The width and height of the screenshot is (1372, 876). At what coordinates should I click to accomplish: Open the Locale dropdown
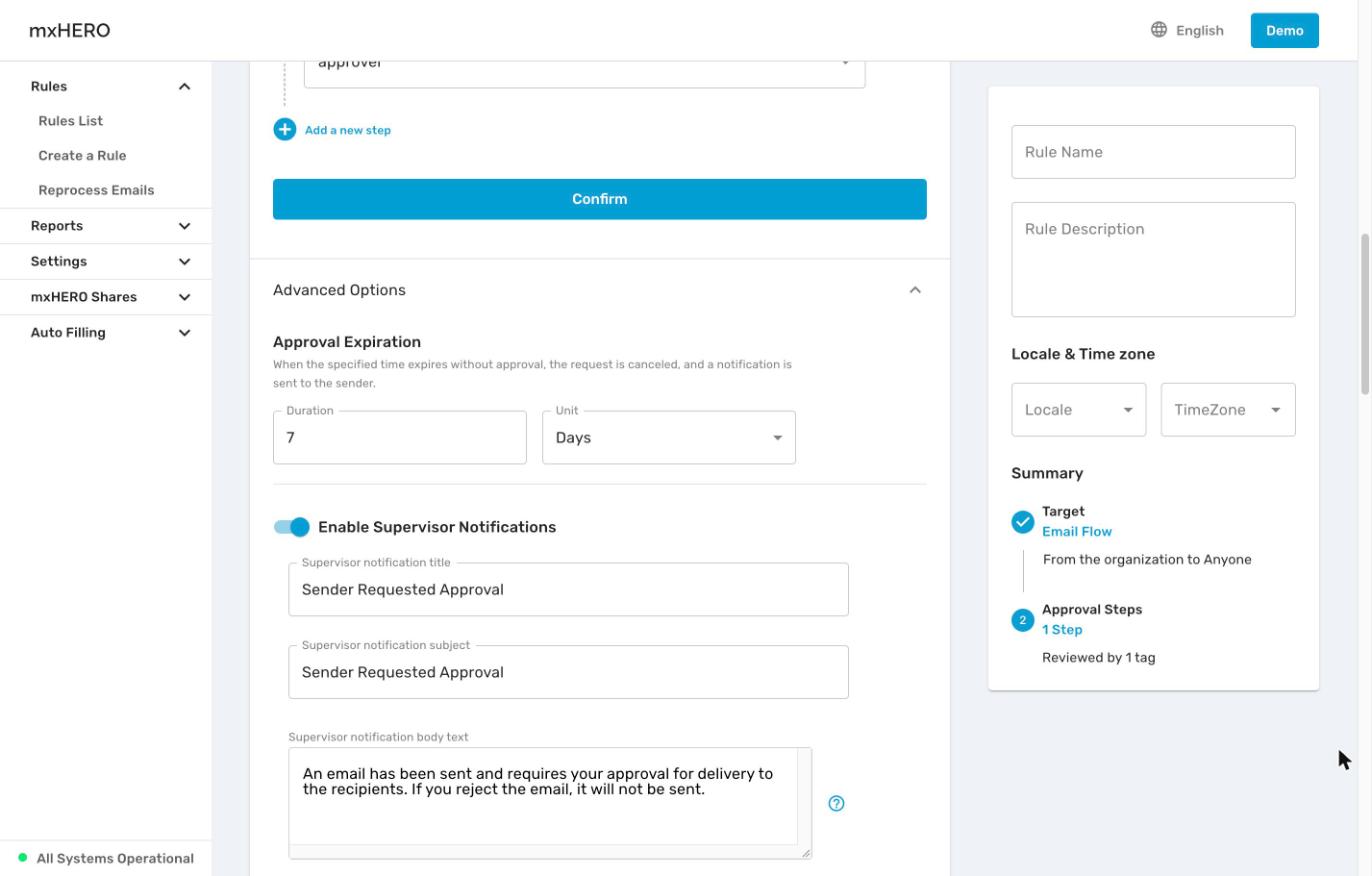tap(1078, 410)
